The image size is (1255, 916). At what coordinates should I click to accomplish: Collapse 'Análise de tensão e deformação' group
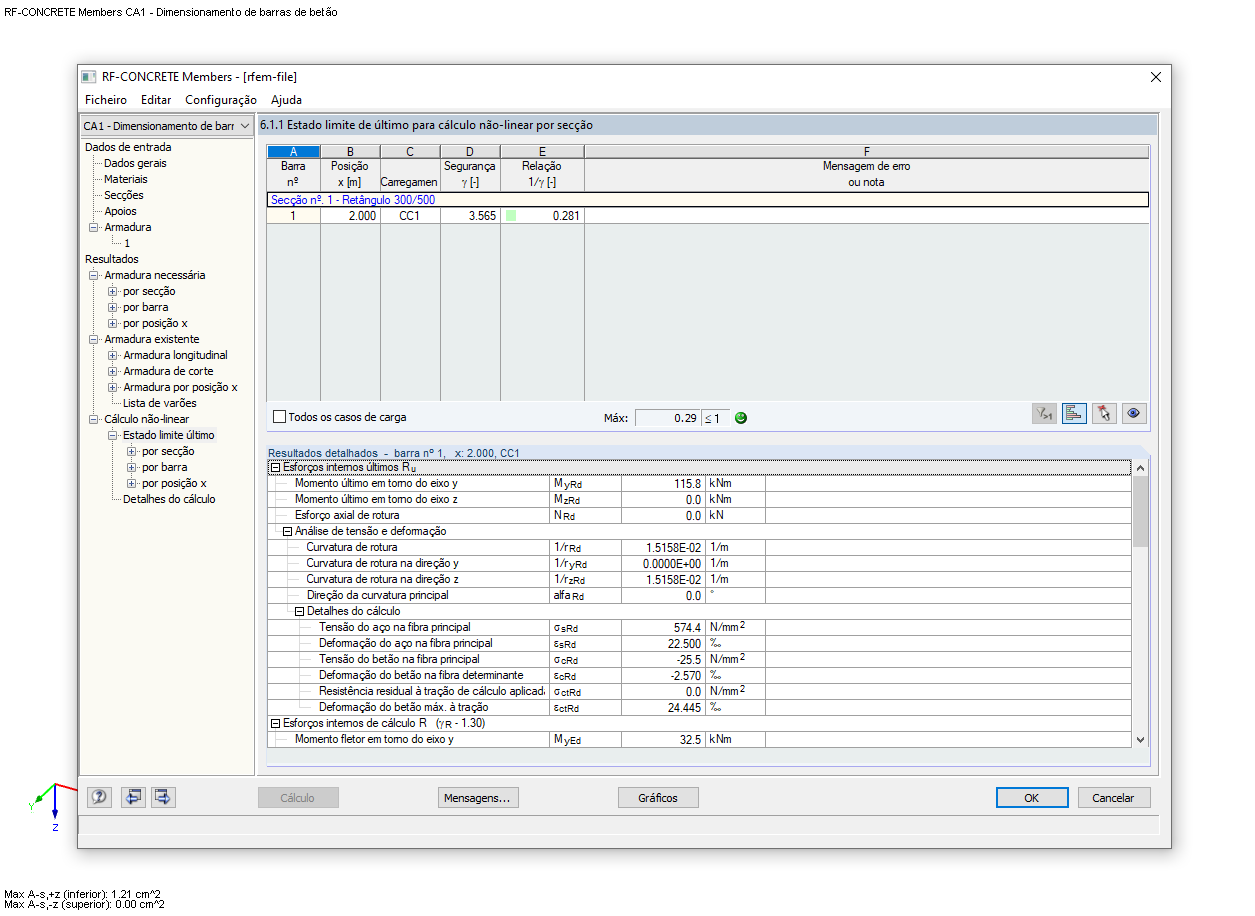[x=287, y=531]
